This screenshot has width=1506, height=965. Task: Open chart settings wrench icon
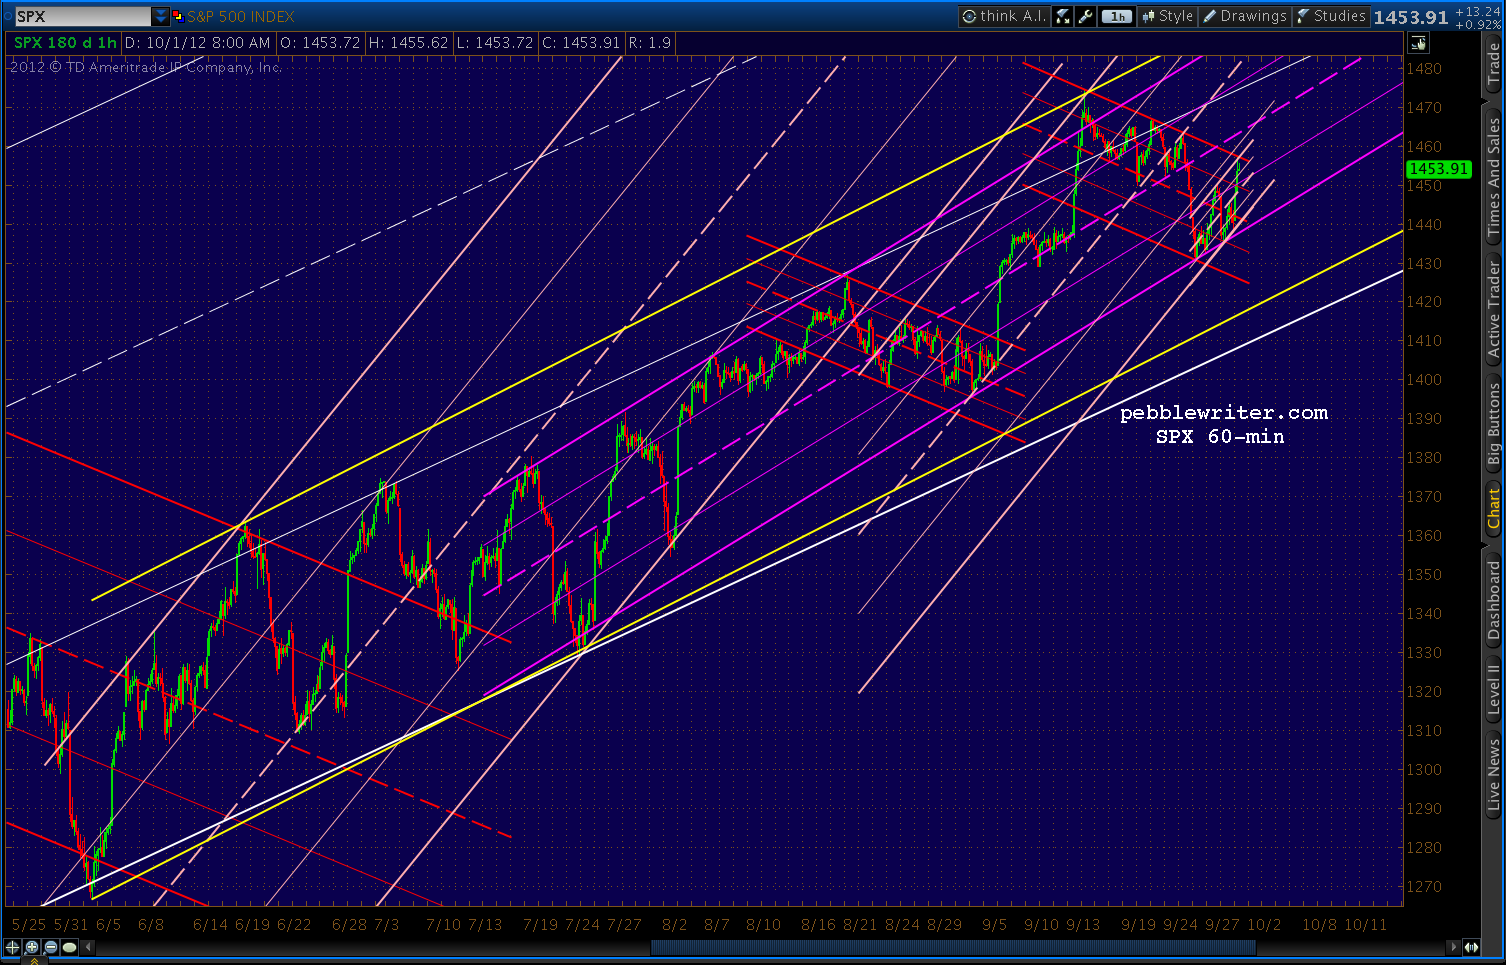1085,16
